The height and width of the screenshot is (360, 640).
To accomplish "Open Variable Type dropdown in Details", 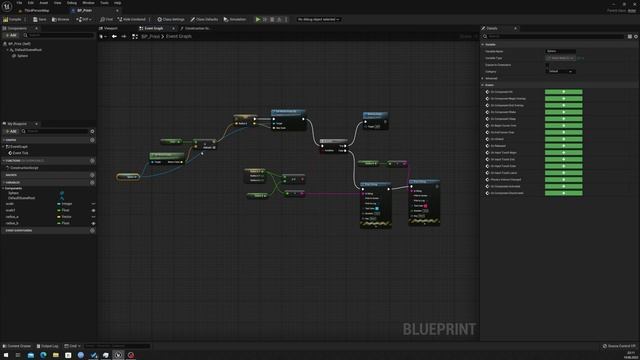I will tap(560, 58).
